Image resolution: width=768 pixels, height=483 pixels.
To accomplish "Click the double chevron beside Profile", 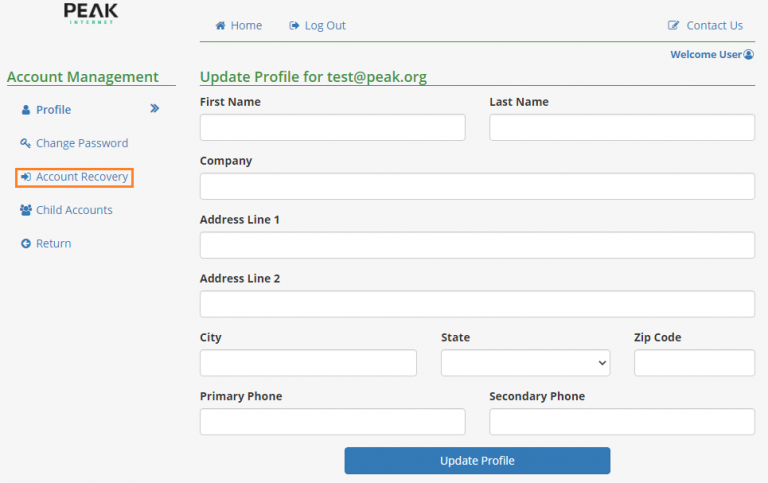I will coord(154,109).
